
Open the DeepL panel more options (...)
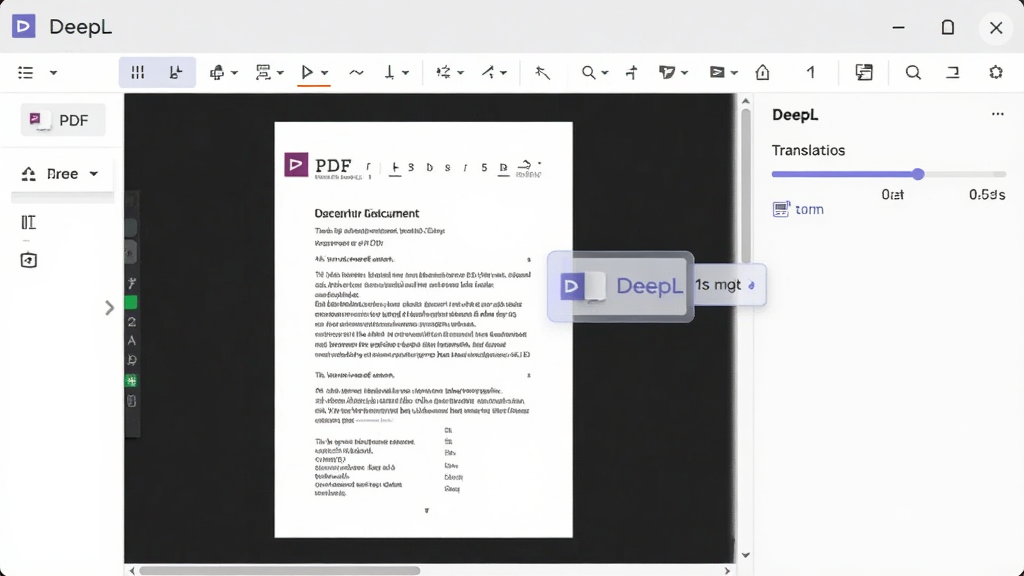click(x=997, y=114)
